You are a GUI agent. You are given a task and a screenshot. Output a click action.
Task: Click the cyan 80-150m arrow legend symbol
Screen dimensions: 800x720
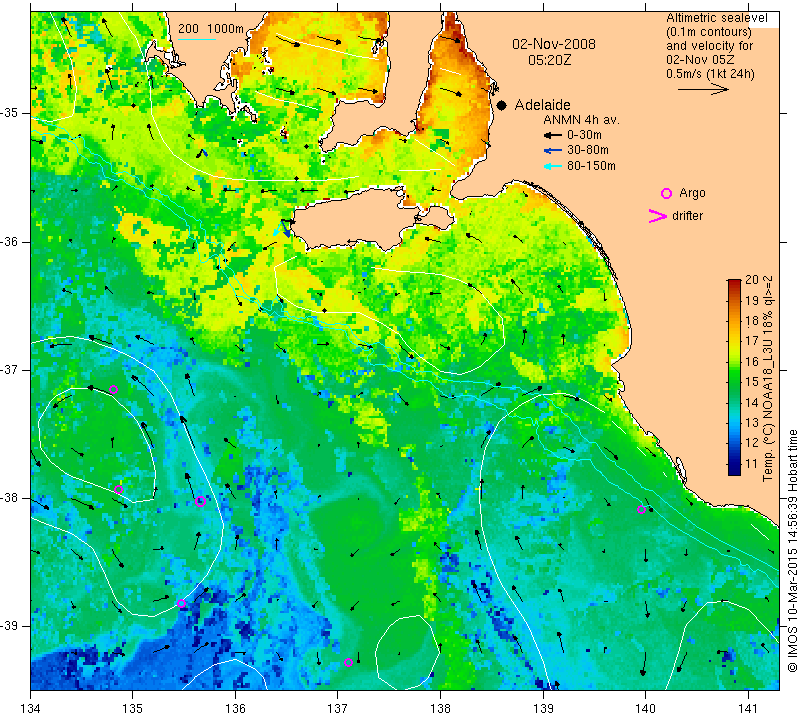click(x=552, y=166)
